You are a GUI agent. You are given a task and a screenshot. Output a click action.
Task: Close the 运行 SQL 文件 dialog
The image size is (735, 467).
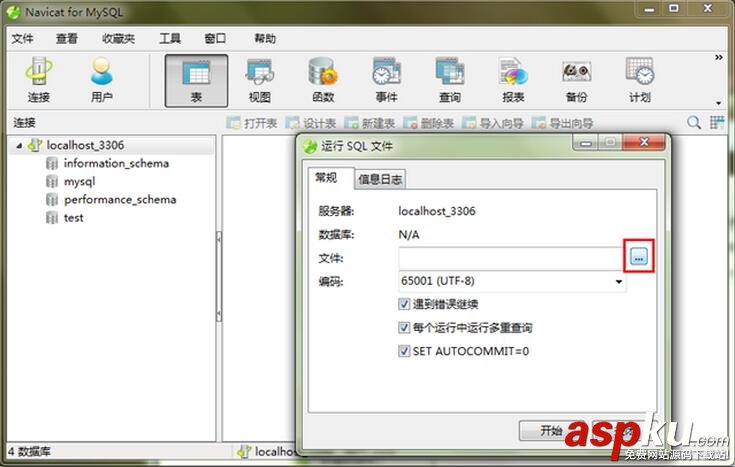pos(644,142)
